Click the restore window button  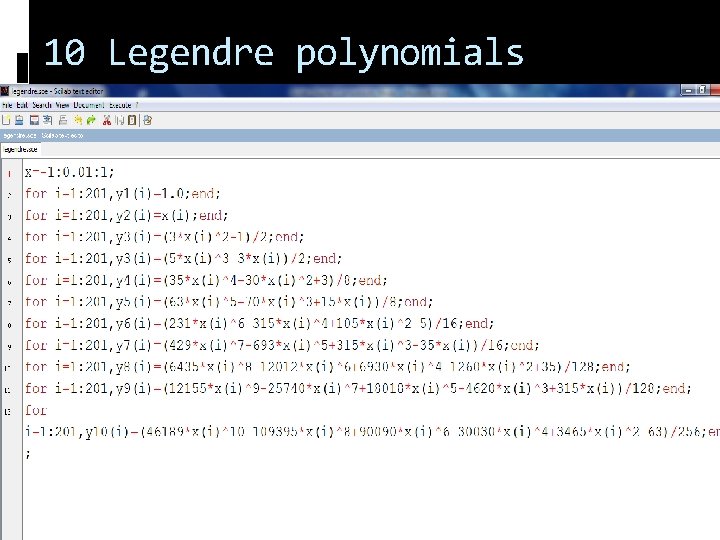pyautogui.click(x=702, y=90)
